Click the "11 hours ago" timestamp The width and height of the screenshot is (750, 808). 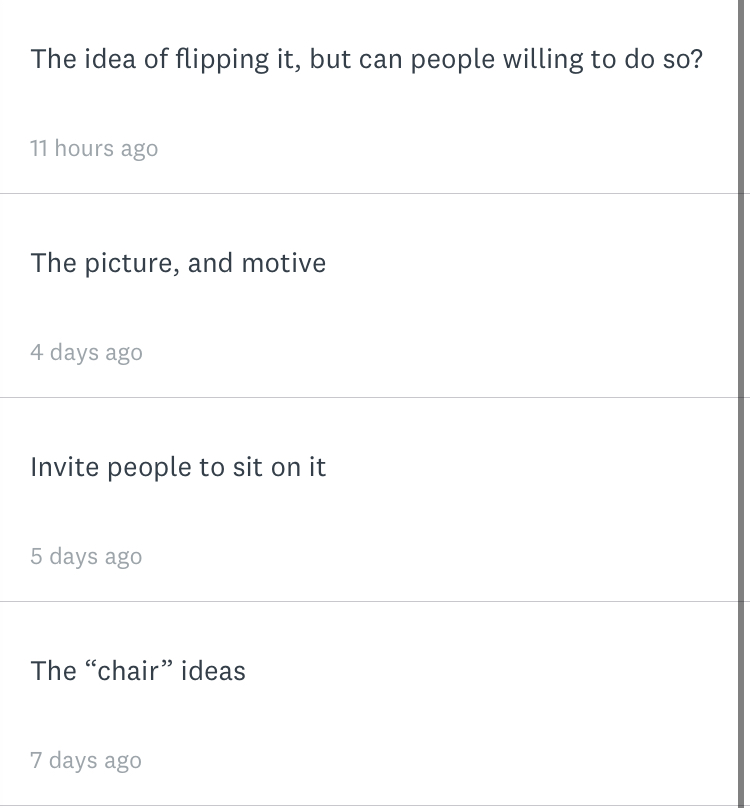[x=94, y=149]
